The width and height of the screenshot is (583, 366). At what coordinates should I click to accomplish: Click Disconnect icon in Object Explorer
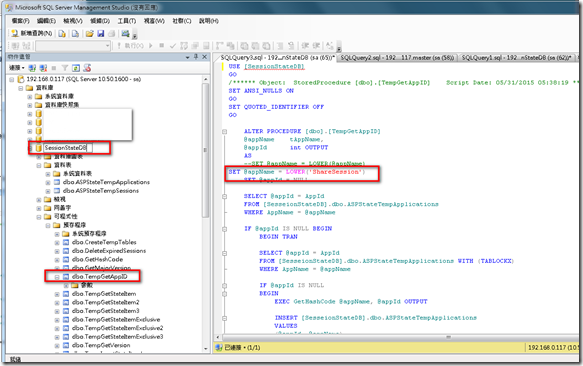(43, 68)
